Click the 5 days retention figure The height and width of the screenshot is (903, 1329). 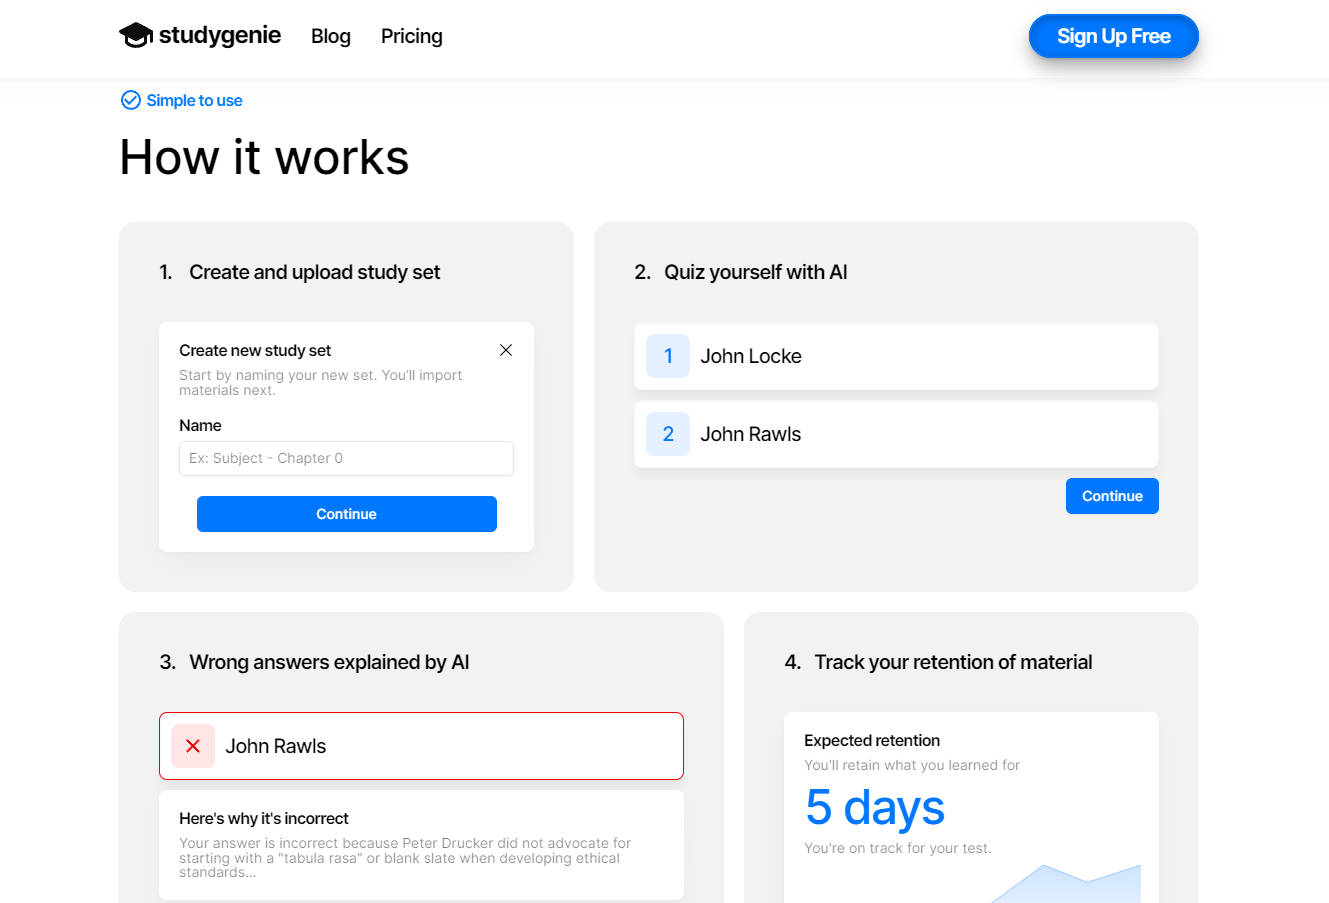click(x=875, y=807)
